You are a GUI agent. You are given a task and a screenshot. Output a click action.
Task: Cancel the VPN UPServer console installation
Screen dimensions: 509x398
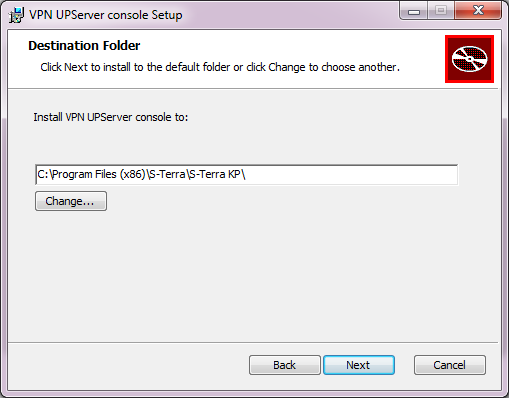450,365
